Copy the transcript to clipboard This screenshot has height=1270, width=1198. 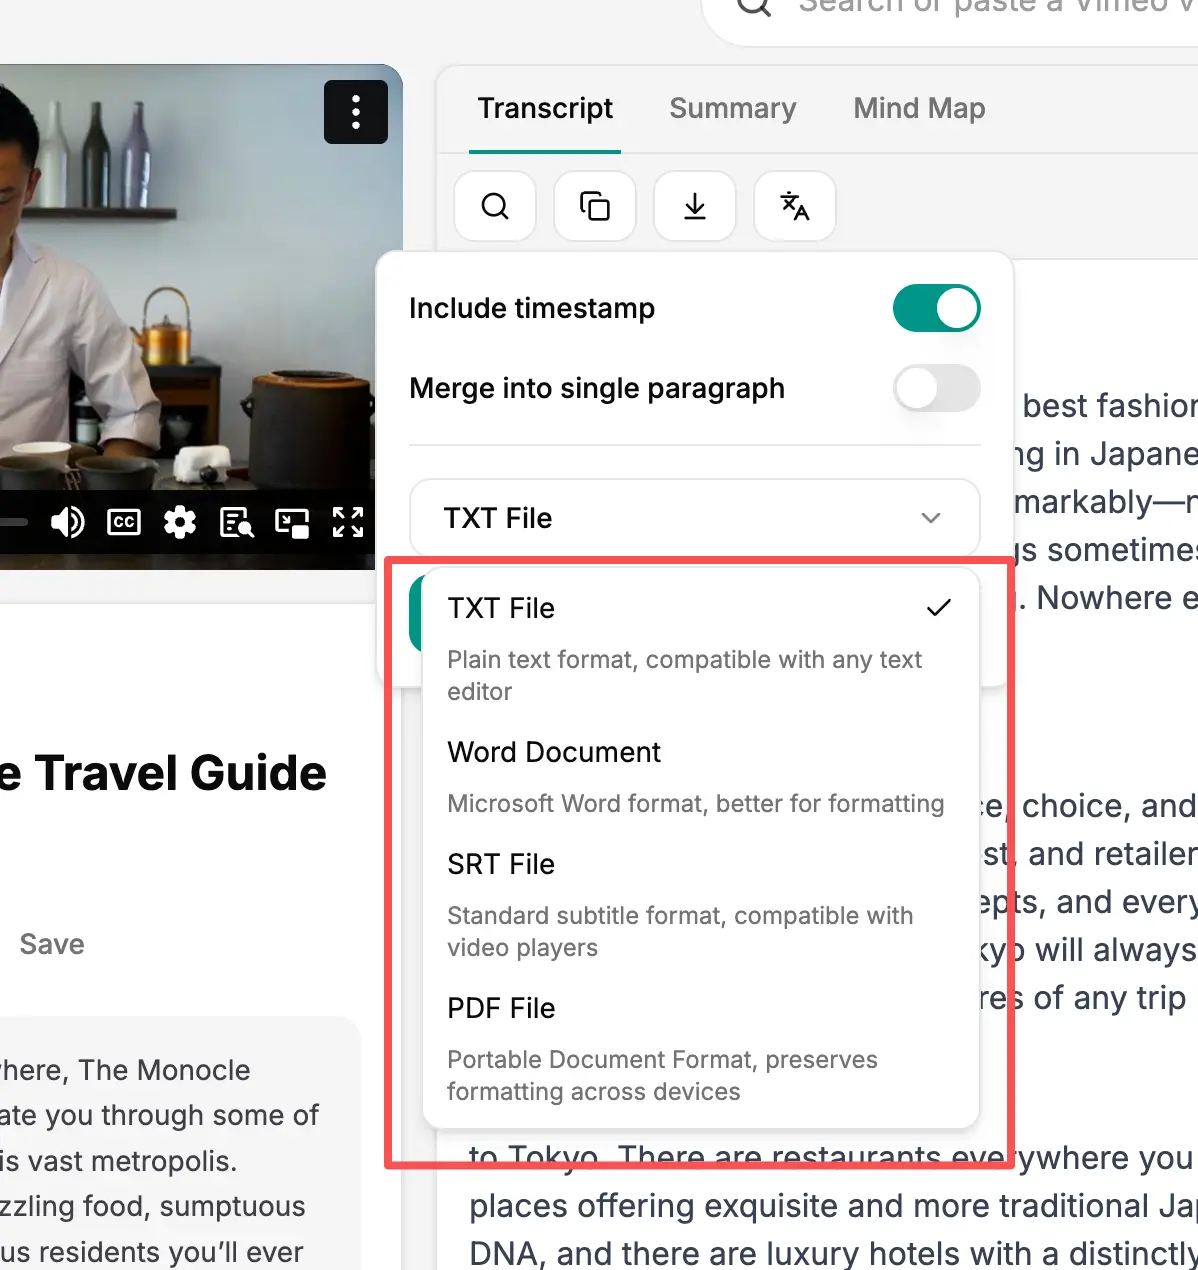pos(595,206)
